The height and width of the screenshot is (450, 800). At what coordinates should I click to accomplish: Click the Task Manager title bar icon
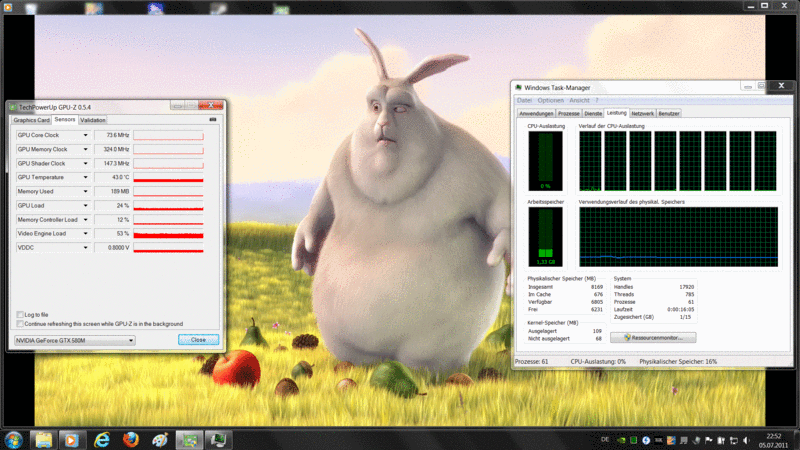pyautogui.click(x=519, y=88)
